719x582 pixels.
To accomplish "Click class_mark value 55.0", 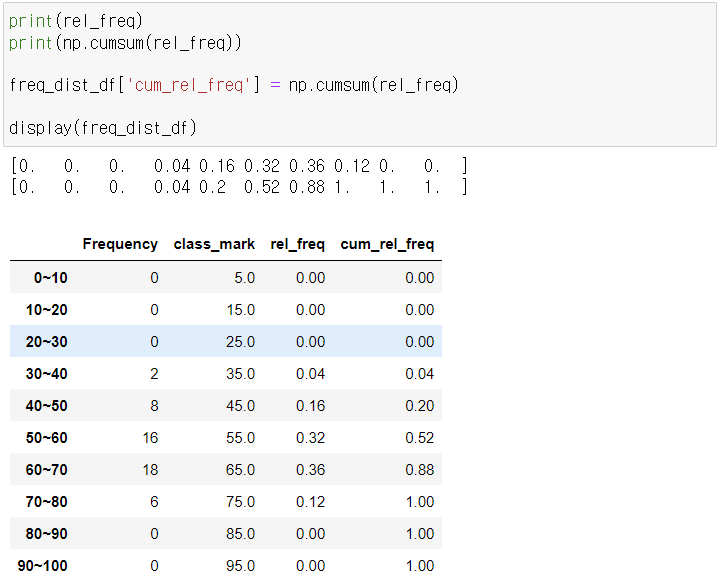I will pos(241,438).
